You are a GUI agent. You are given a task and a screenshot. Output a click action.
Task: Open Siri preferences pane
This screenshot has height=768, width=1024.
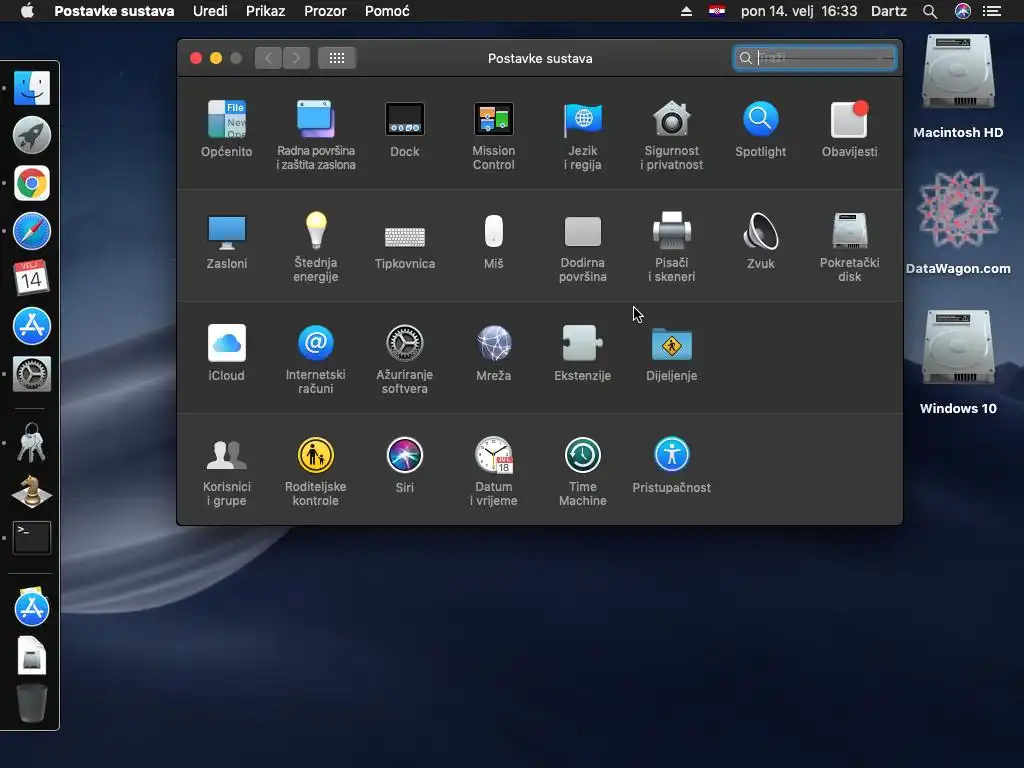coord(404,466)
